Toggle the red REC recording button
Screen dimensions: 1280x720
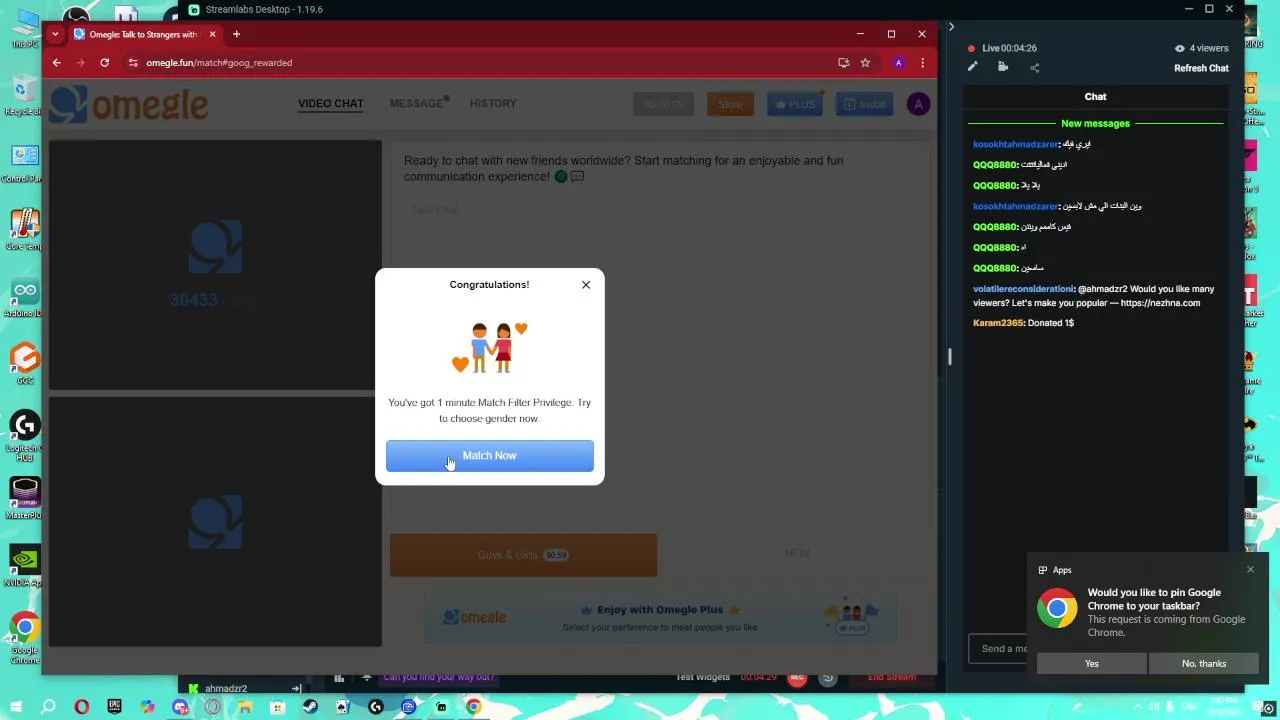797,678
